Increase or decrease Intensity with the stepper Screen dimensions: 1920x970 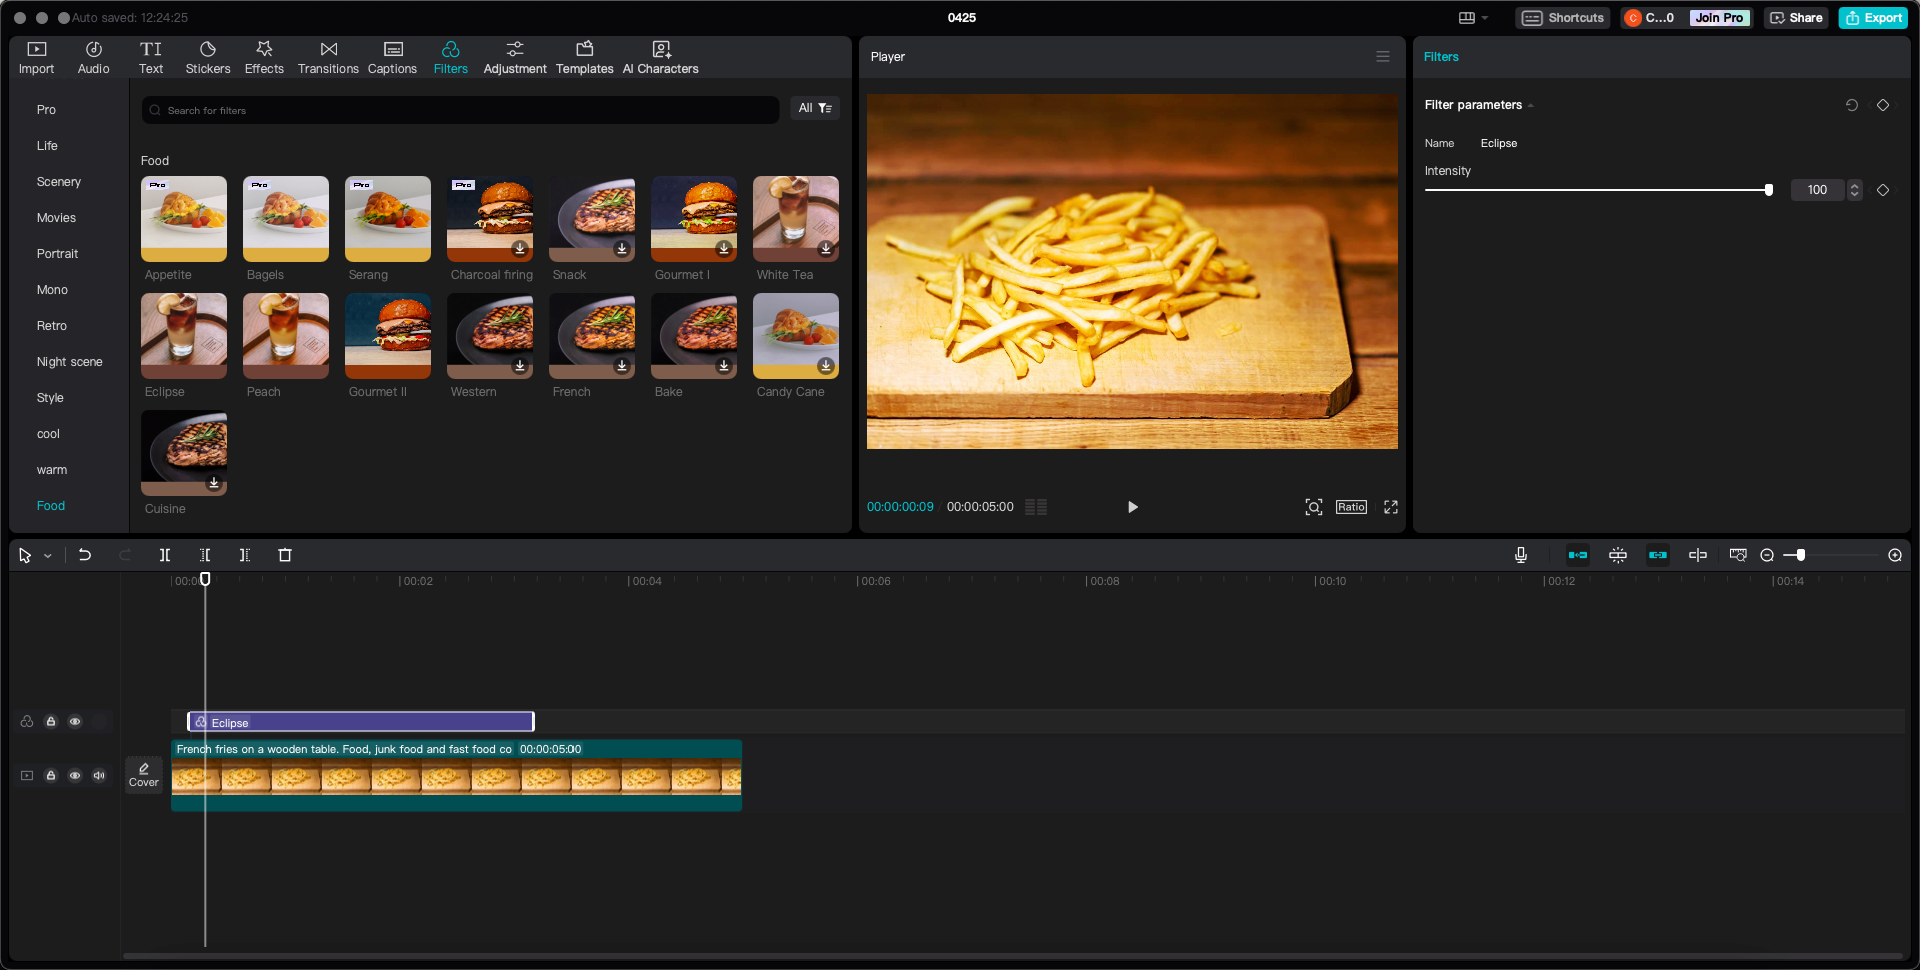pyautogui.click(x=1855, y=190)
